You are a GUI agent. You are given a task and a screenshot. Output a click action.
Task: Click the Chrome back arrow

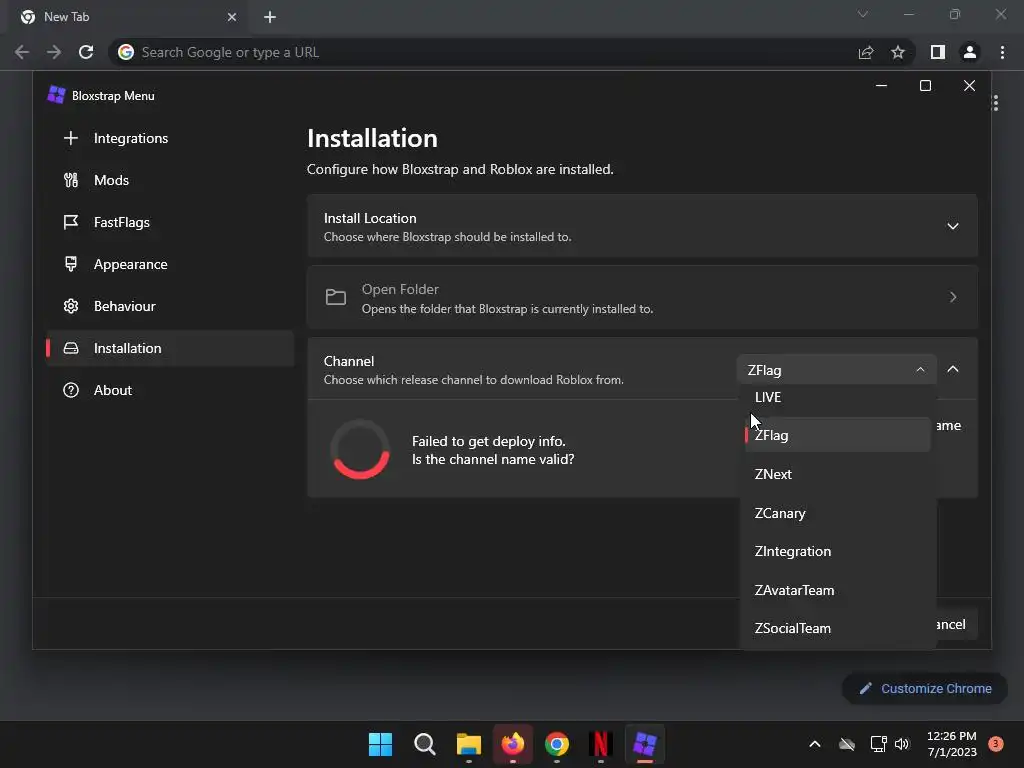22,52
